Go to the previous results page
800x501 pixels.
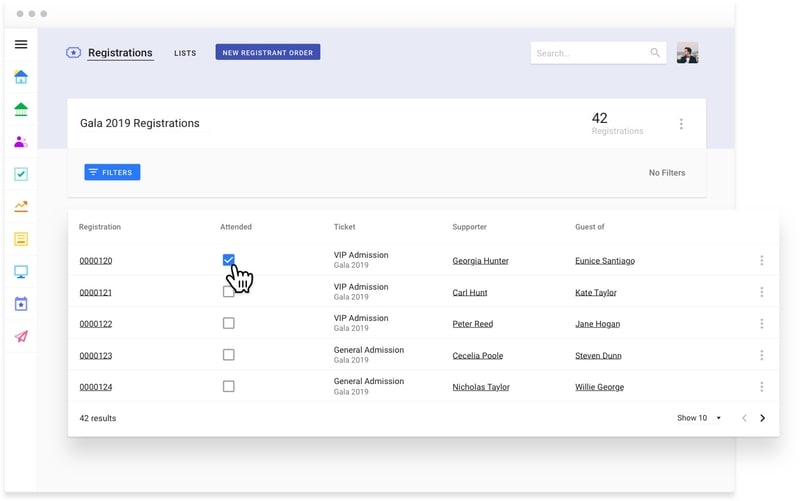click(x=744, y=418)
